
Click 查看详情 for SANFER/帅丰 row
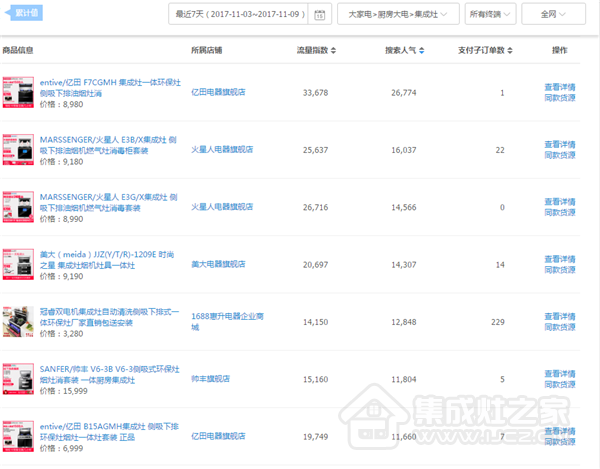560,374
